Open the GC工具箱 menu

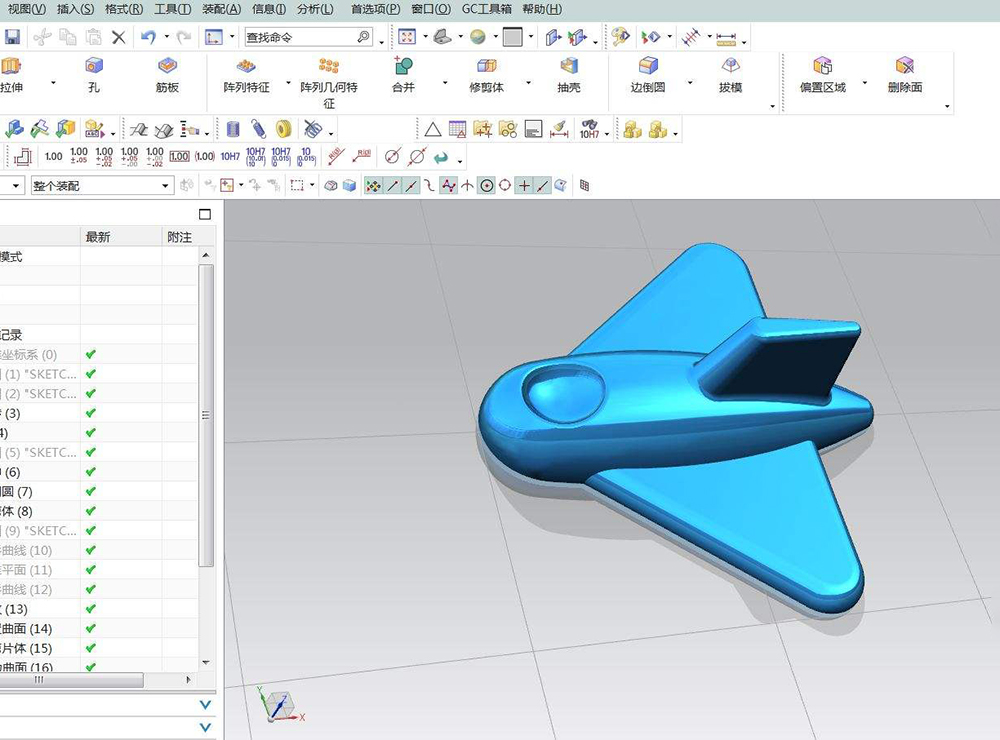pos(487,9)
